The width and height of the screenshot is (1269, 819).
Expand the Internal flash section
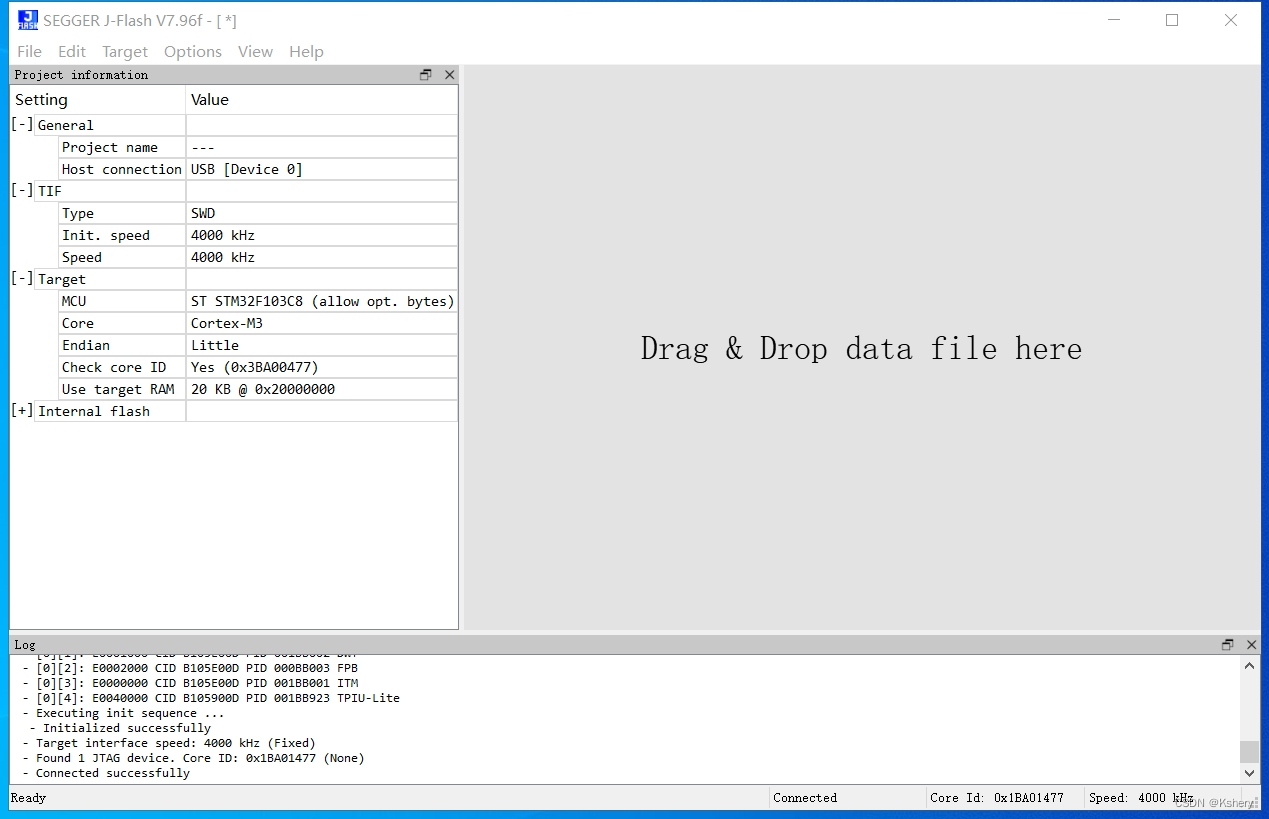(x=22, y=410)
